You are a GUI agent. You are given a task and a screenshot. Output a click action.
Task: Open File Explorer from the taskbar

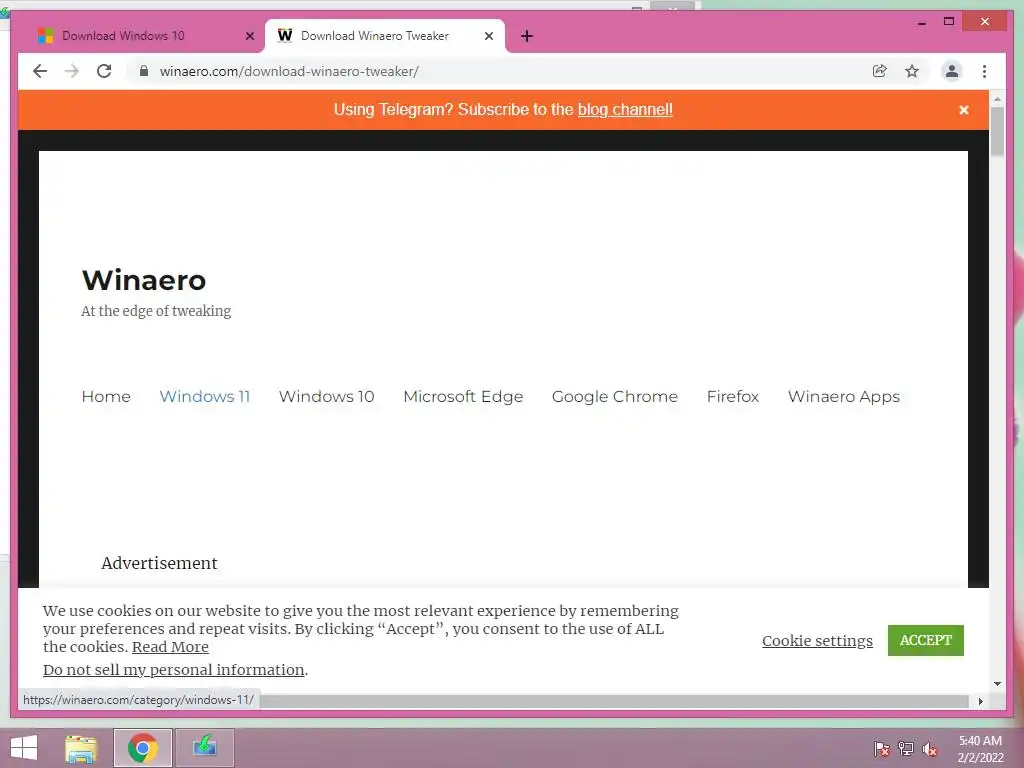[x=81, y=748]
